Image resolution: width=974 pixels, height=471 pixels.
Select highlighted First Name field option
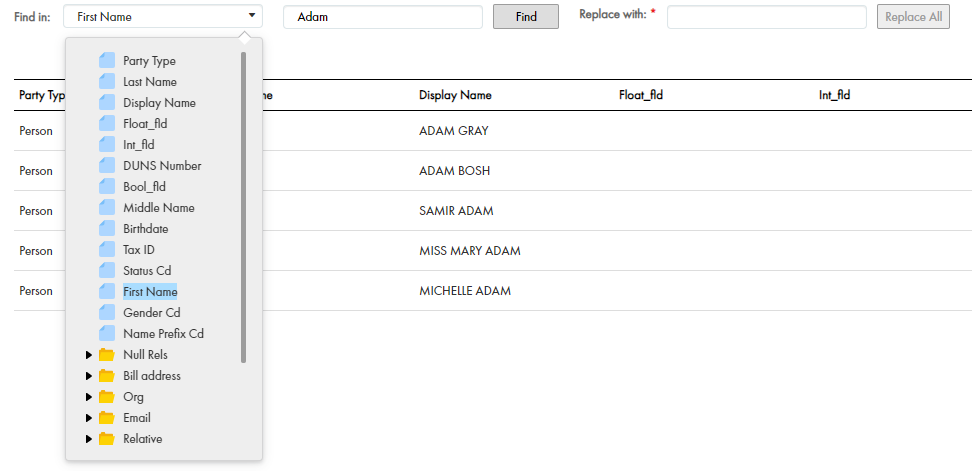[150, 291]
